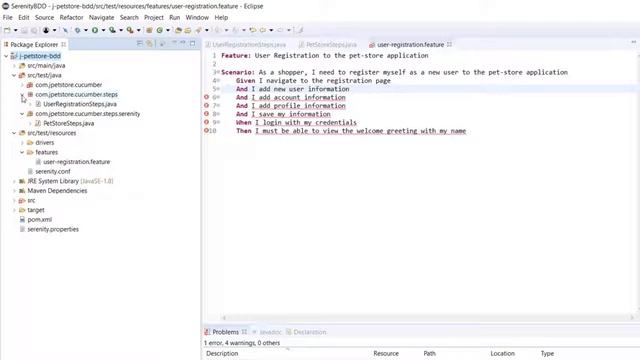The width and height of the screenshot is (640, 360).
Task: Expand the drivers folder
Action: point(22,142)
